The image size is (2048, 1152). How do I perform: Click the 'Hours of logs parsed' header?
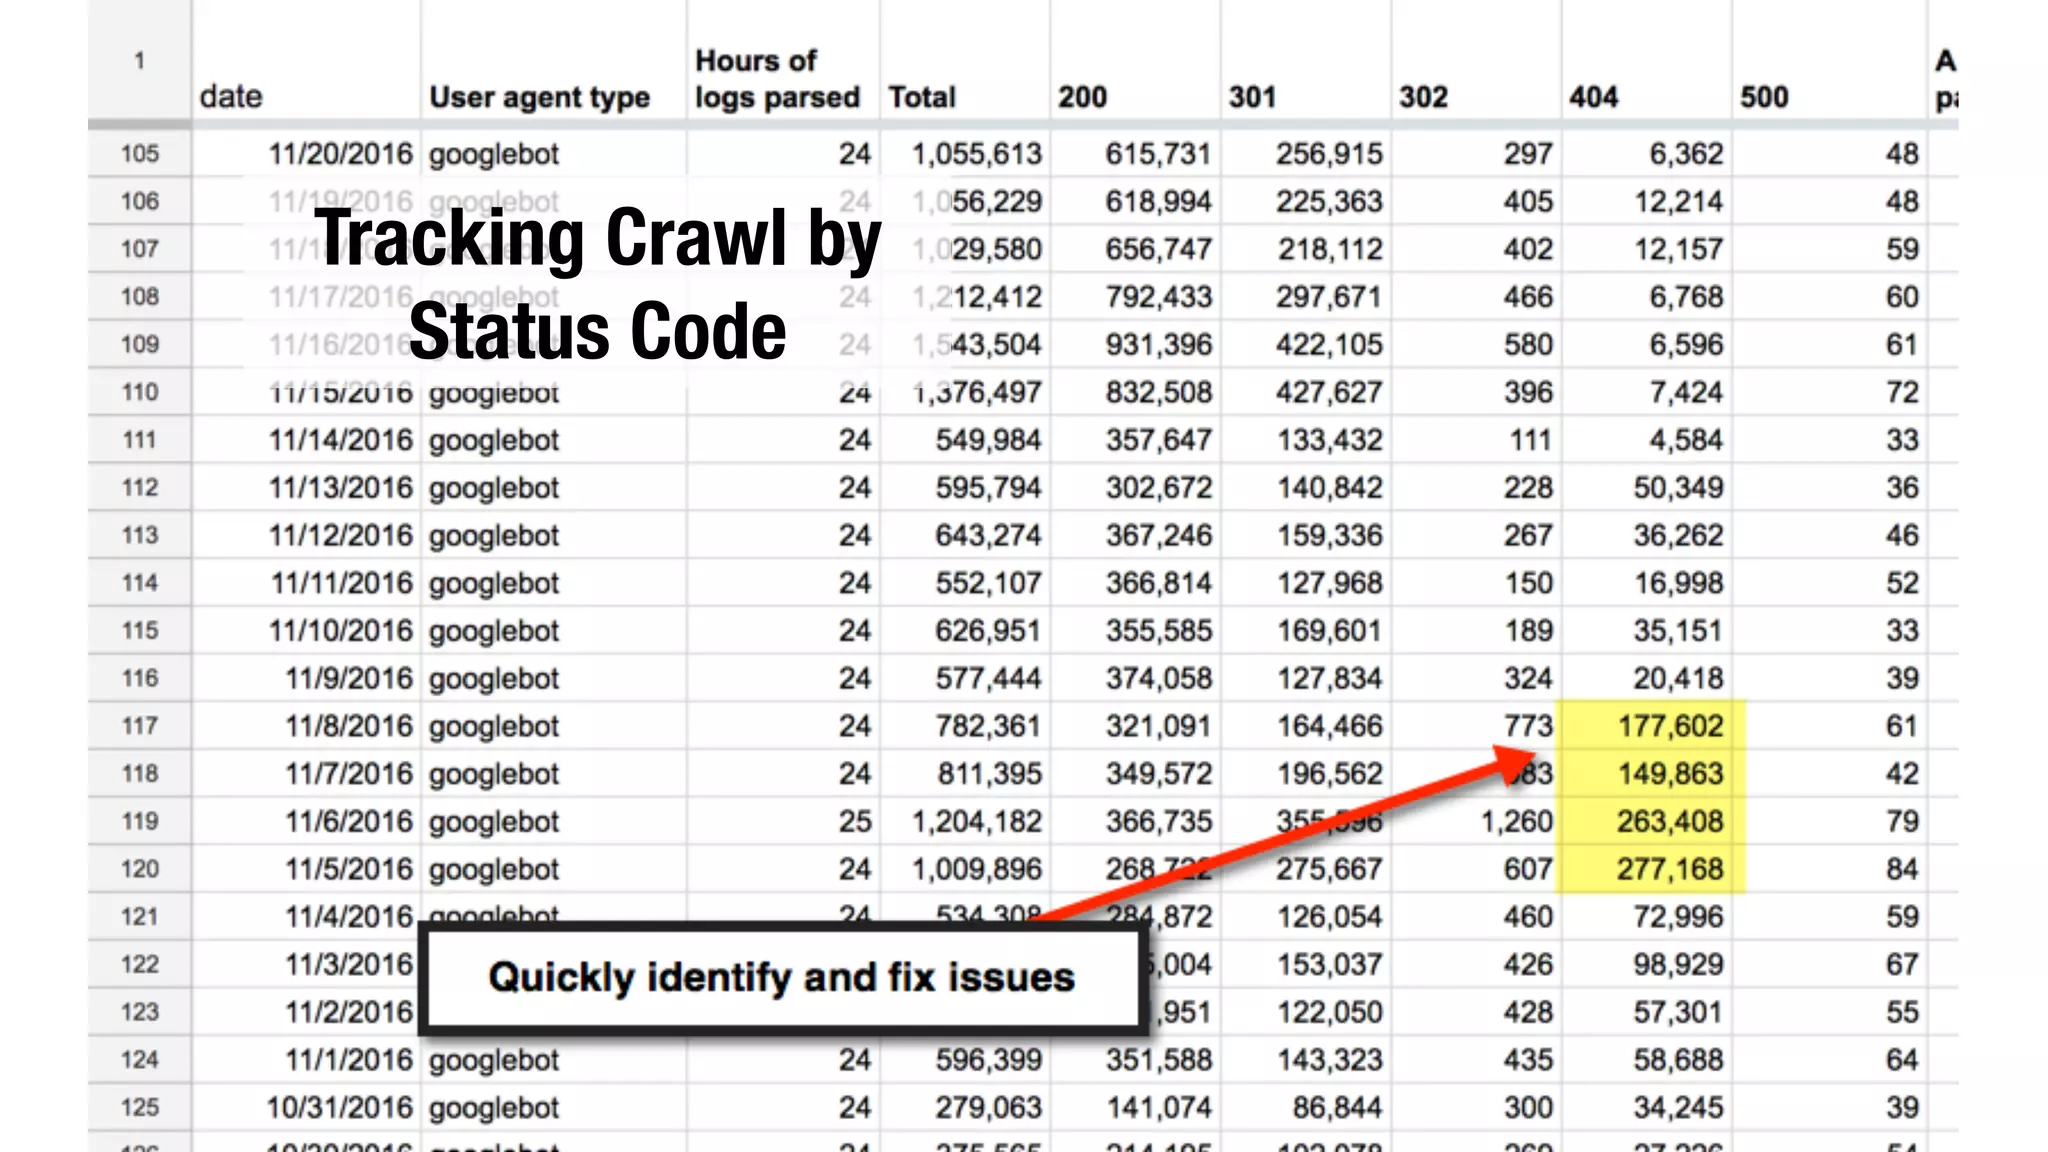coord(783,62)
